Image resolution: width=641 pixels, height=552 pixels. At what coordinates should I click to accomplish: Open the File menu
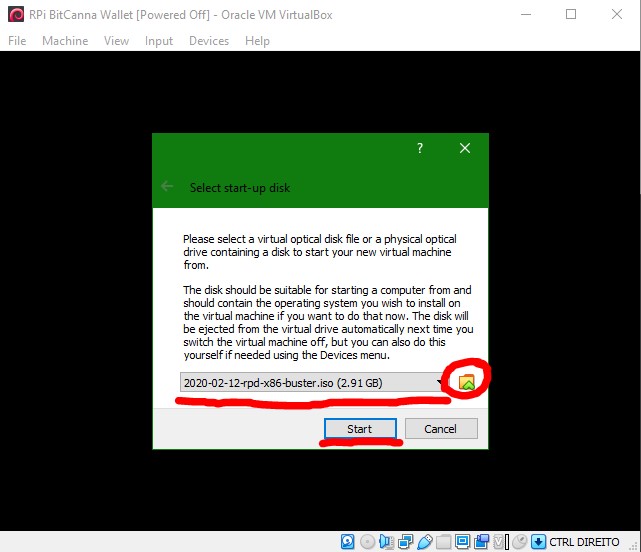(x=17, y=41)
